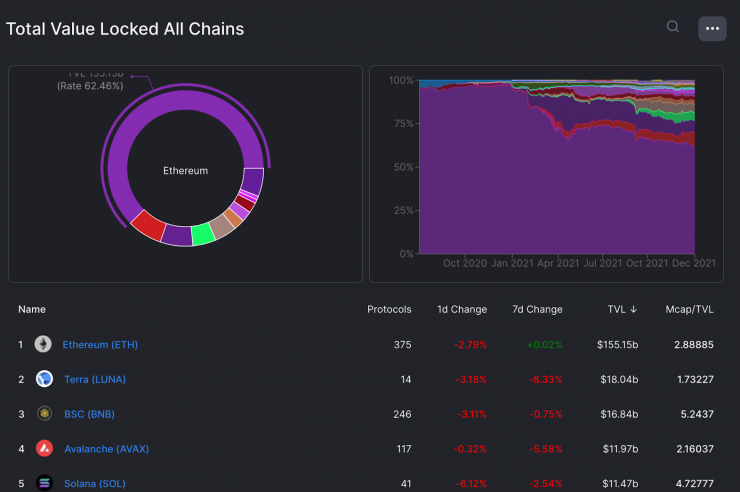The height and width of the screenshot is (492, 740).
Task: Click Ethereum 1d change -2.79%
Action: [470, 345]
